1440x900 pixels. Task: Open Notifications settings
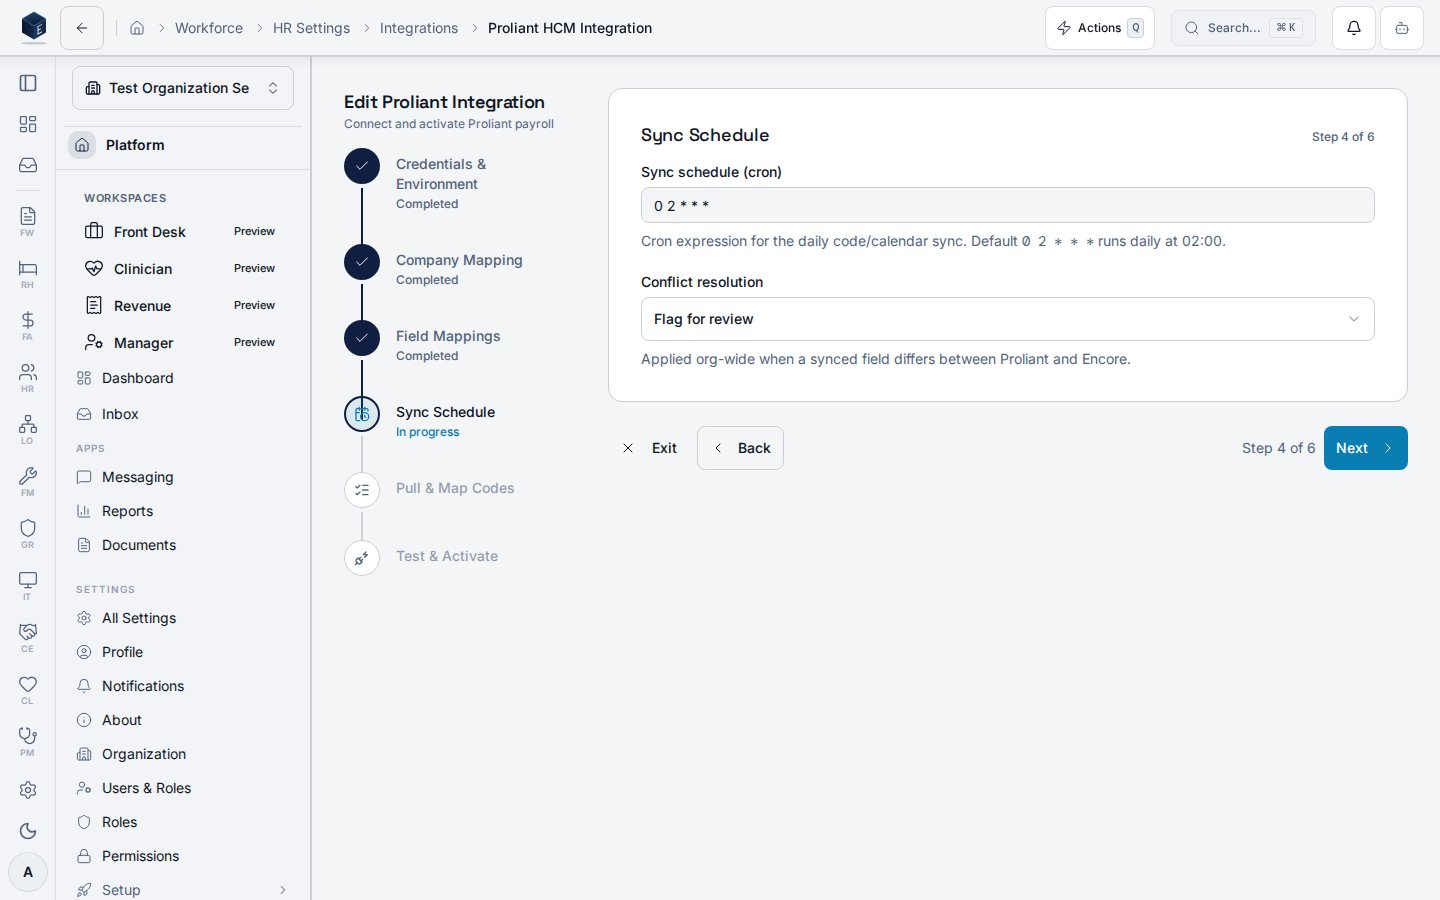tap(182, 686)
